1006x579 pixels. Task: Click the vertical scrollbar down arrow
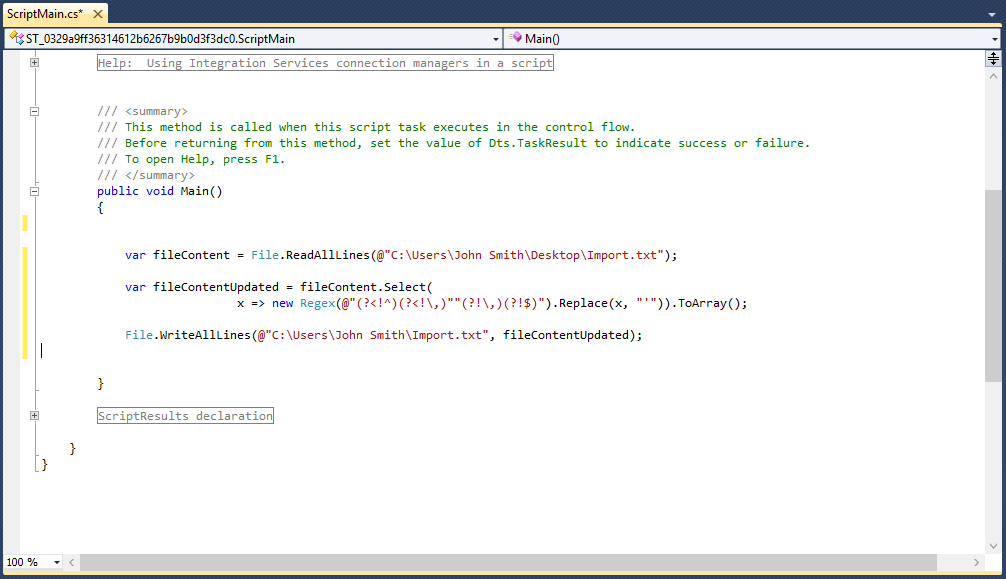[993, 546]
